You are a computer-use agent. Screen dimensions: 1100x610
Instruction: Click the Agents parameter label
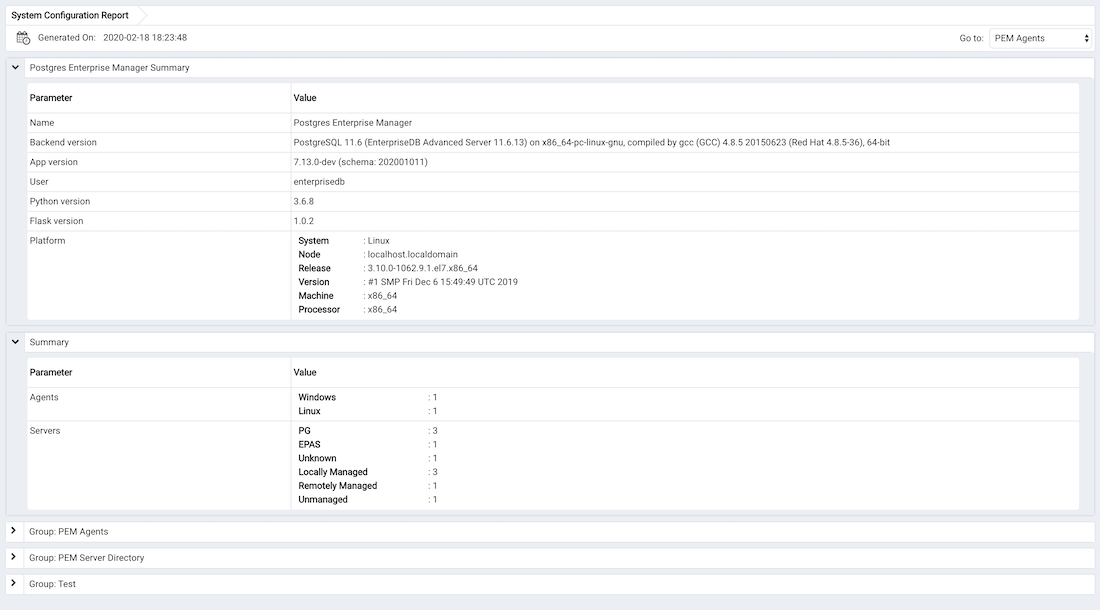(x=44, y=397)
